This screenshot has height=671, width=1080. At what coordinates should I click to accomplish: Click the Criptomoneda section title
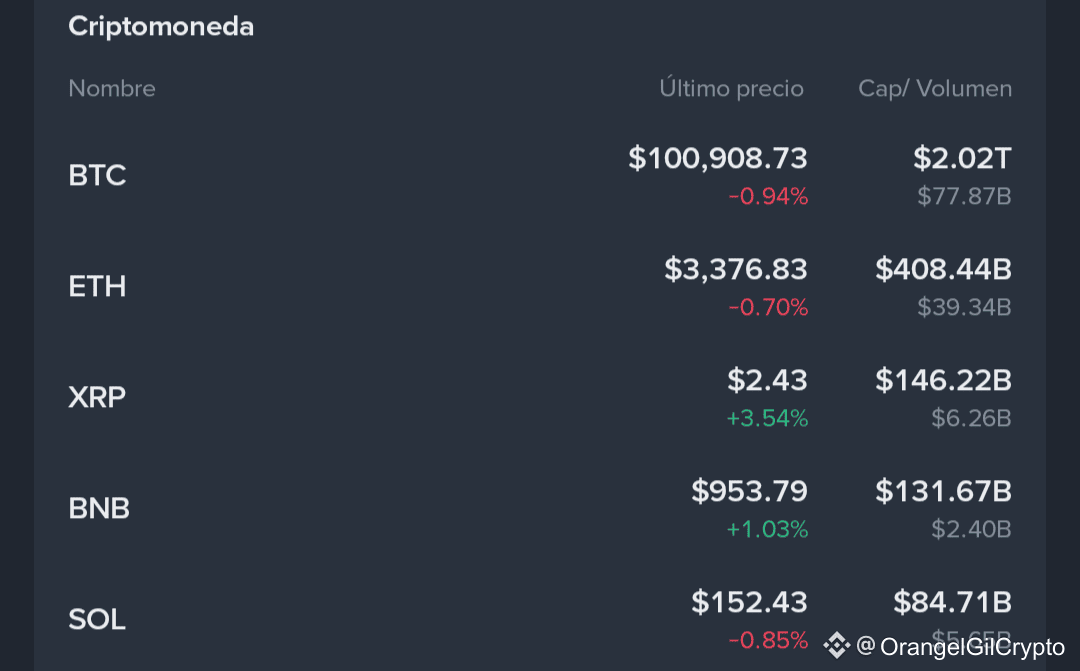point(161,27)
